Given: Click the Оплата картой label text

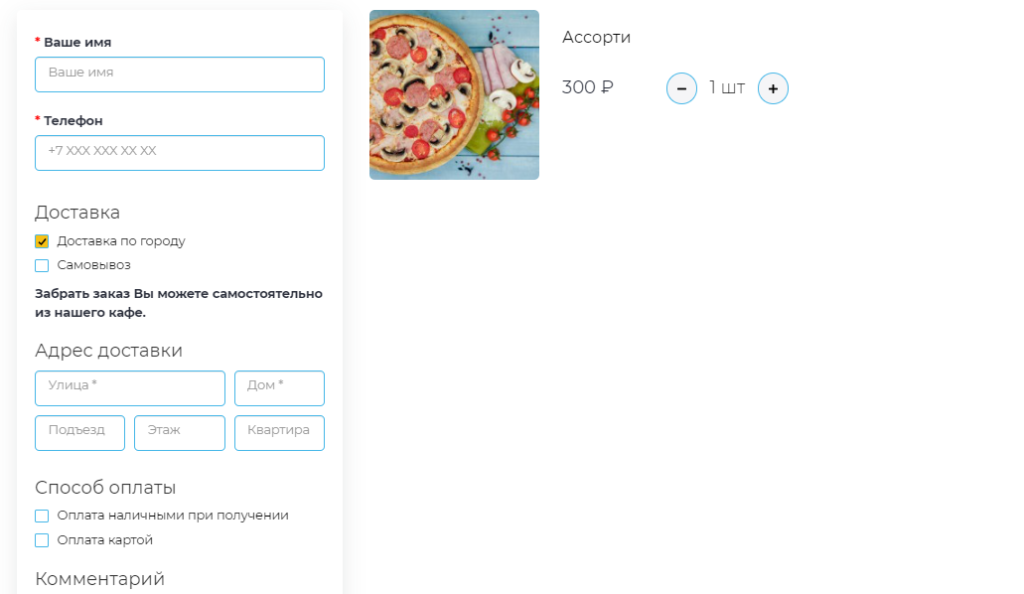Looking at the screenshot, I should 104,540.
